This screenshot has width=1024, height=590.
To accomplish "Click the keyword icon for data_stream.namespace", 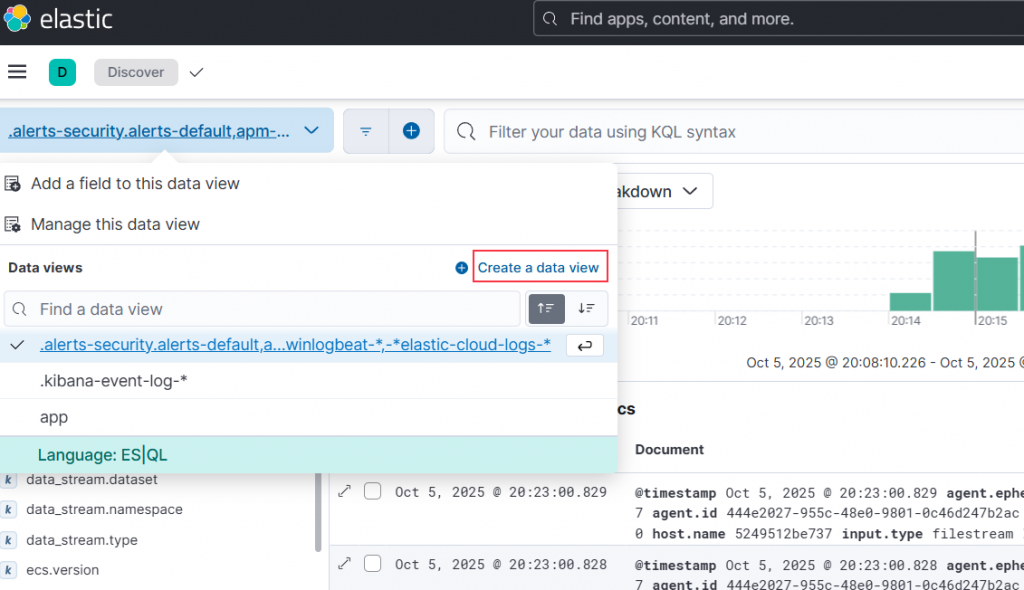I will pyautogui.click(x=8, y=510).
